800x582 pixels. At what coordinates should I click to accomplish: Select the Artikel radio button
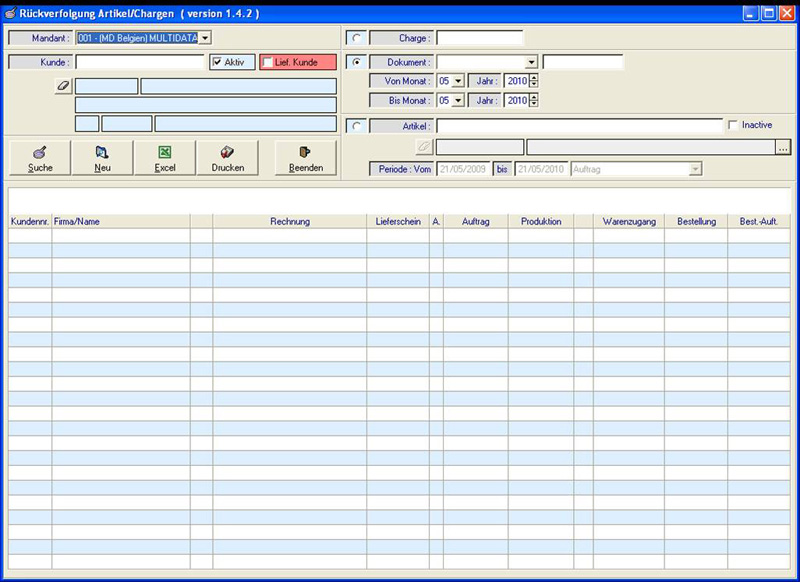355,126
